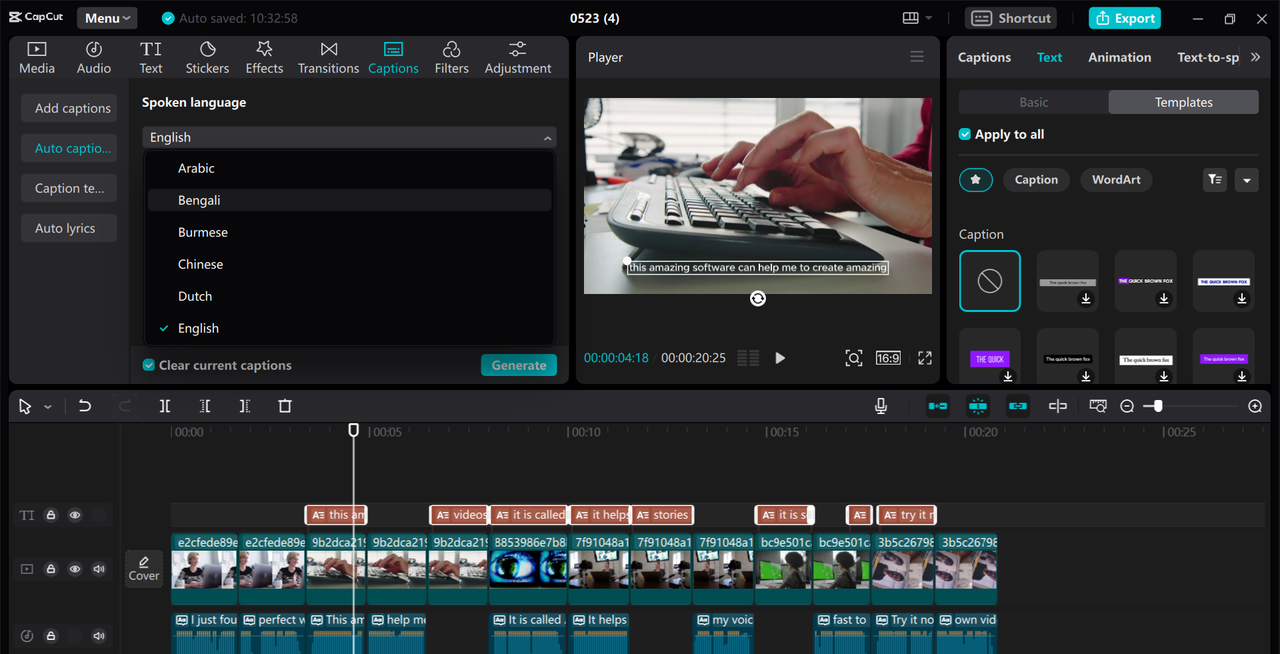Switch to the Captions tab in right panel
1280x654 pixels.
984,57
